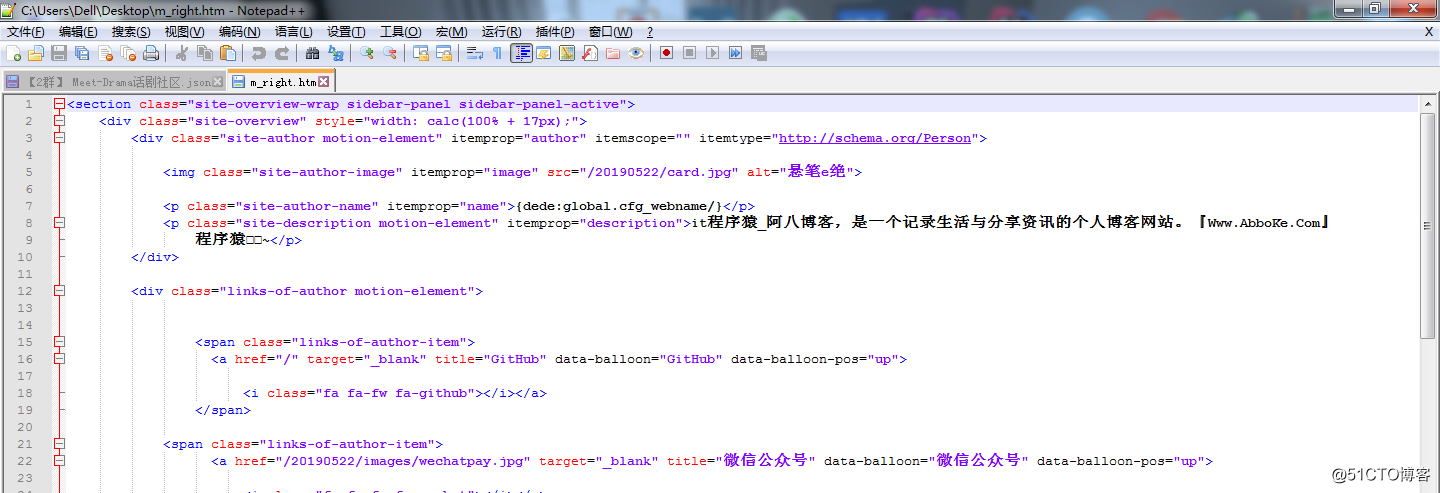Open the 文件(F) menu

pos(26,32)
